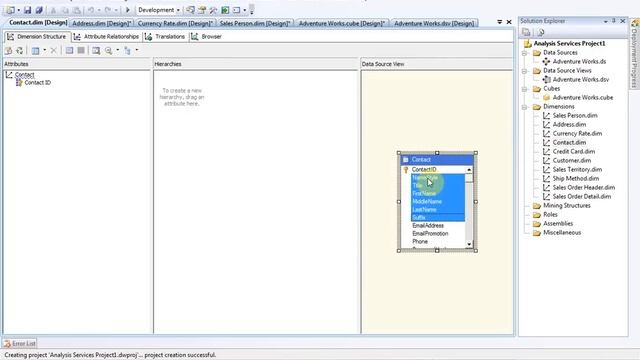Screen dimensions: 640x360
Task: Select Adventure Works.ds data source
Action: (x=579, y=62)
